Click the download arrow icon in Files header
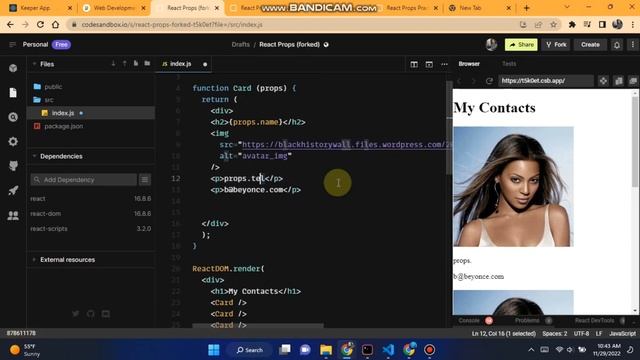 pyautogui.click(x=113, y=64)
